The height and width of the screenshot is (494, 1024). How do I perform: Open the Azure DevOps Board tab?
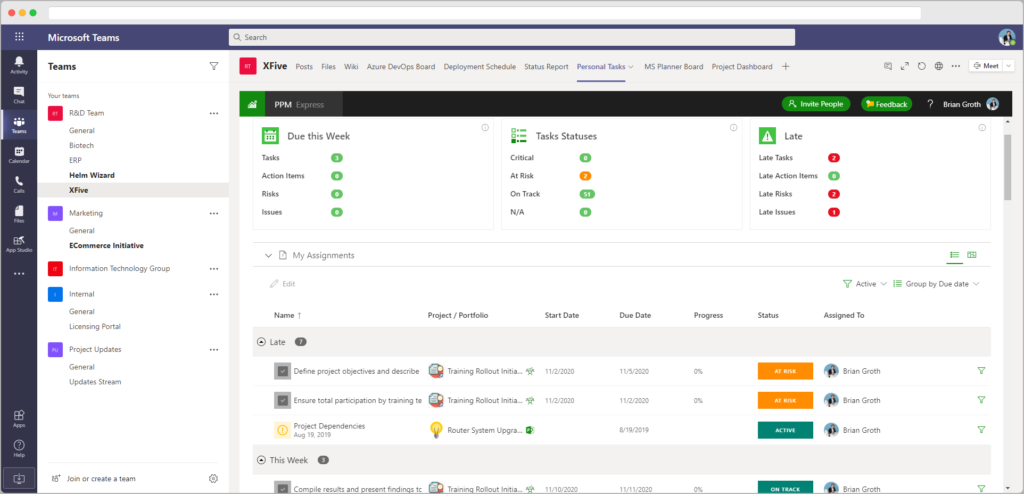click(x=401, y=67)
